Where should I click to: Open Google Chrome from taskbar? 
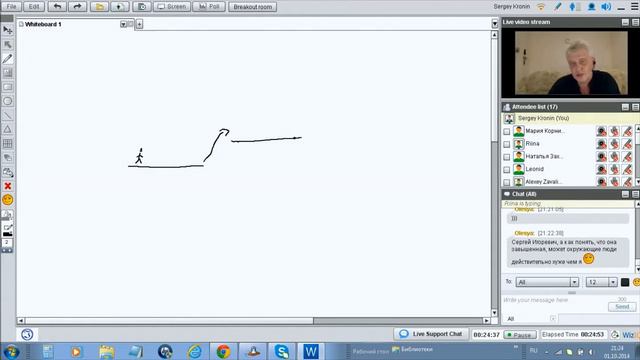pyautogui.click(x=223, y=351)
